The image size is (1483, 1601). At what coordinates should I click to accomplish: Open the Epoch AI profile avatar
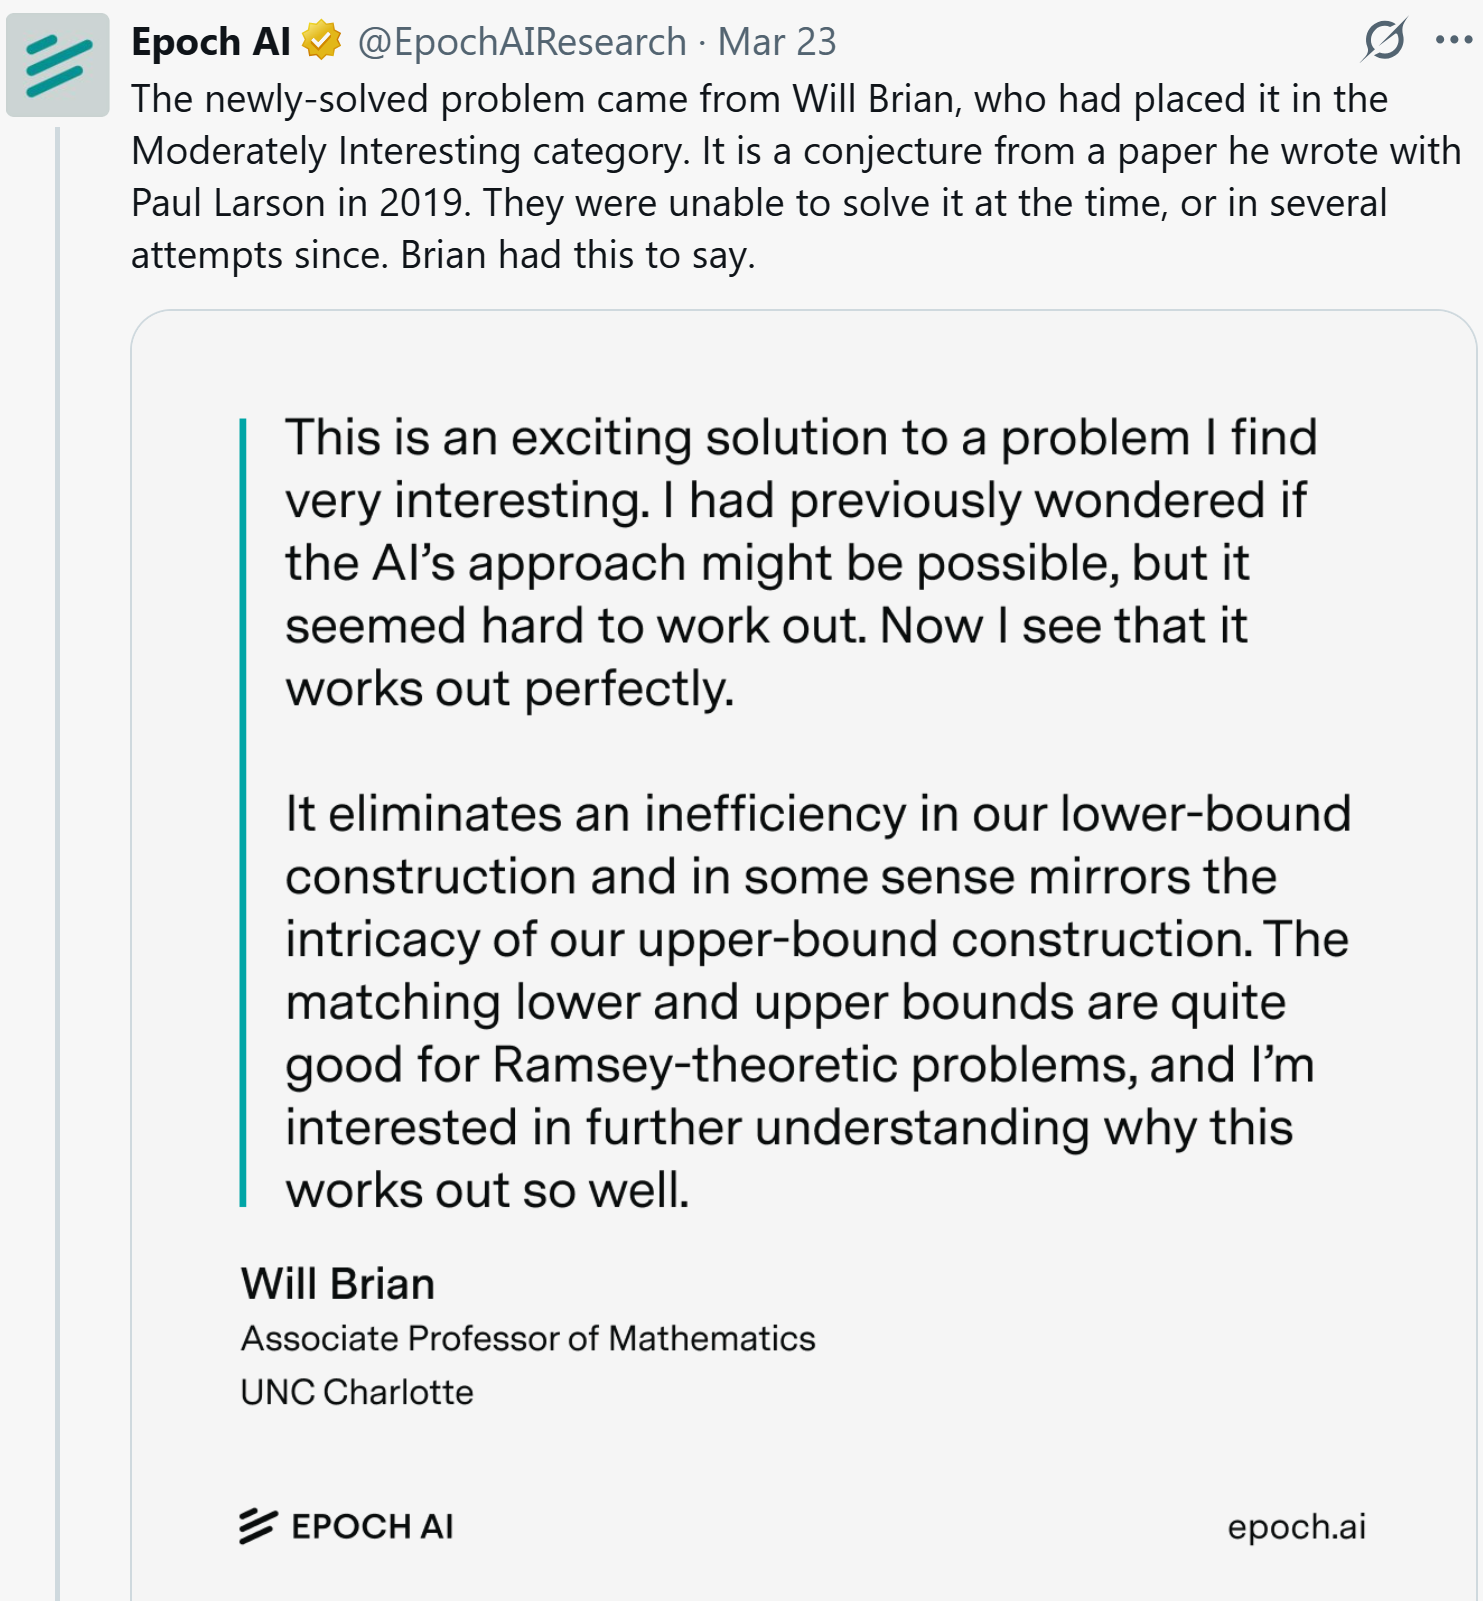[x=58, y=65]
